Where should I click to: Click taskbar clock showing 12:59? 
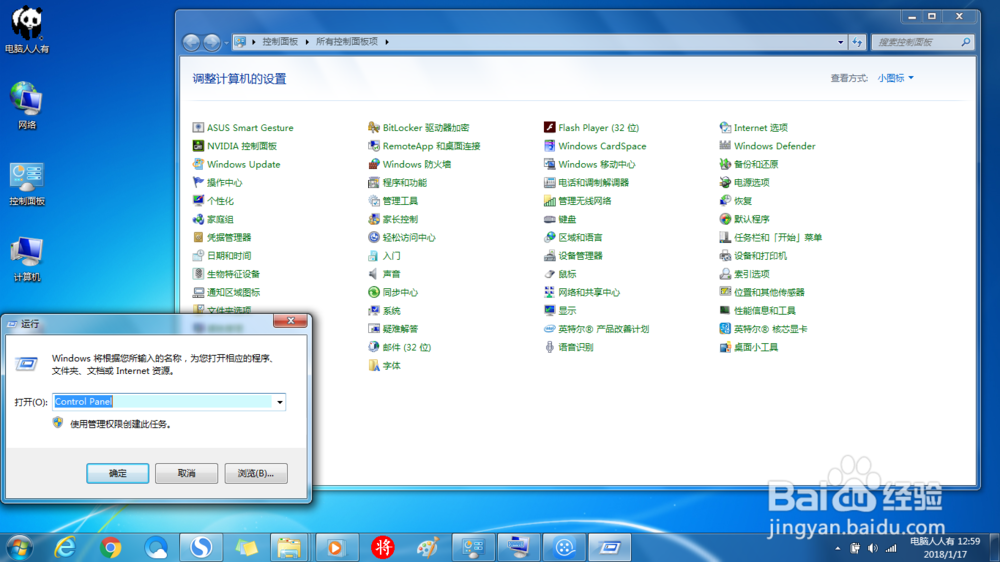point(945,547)
